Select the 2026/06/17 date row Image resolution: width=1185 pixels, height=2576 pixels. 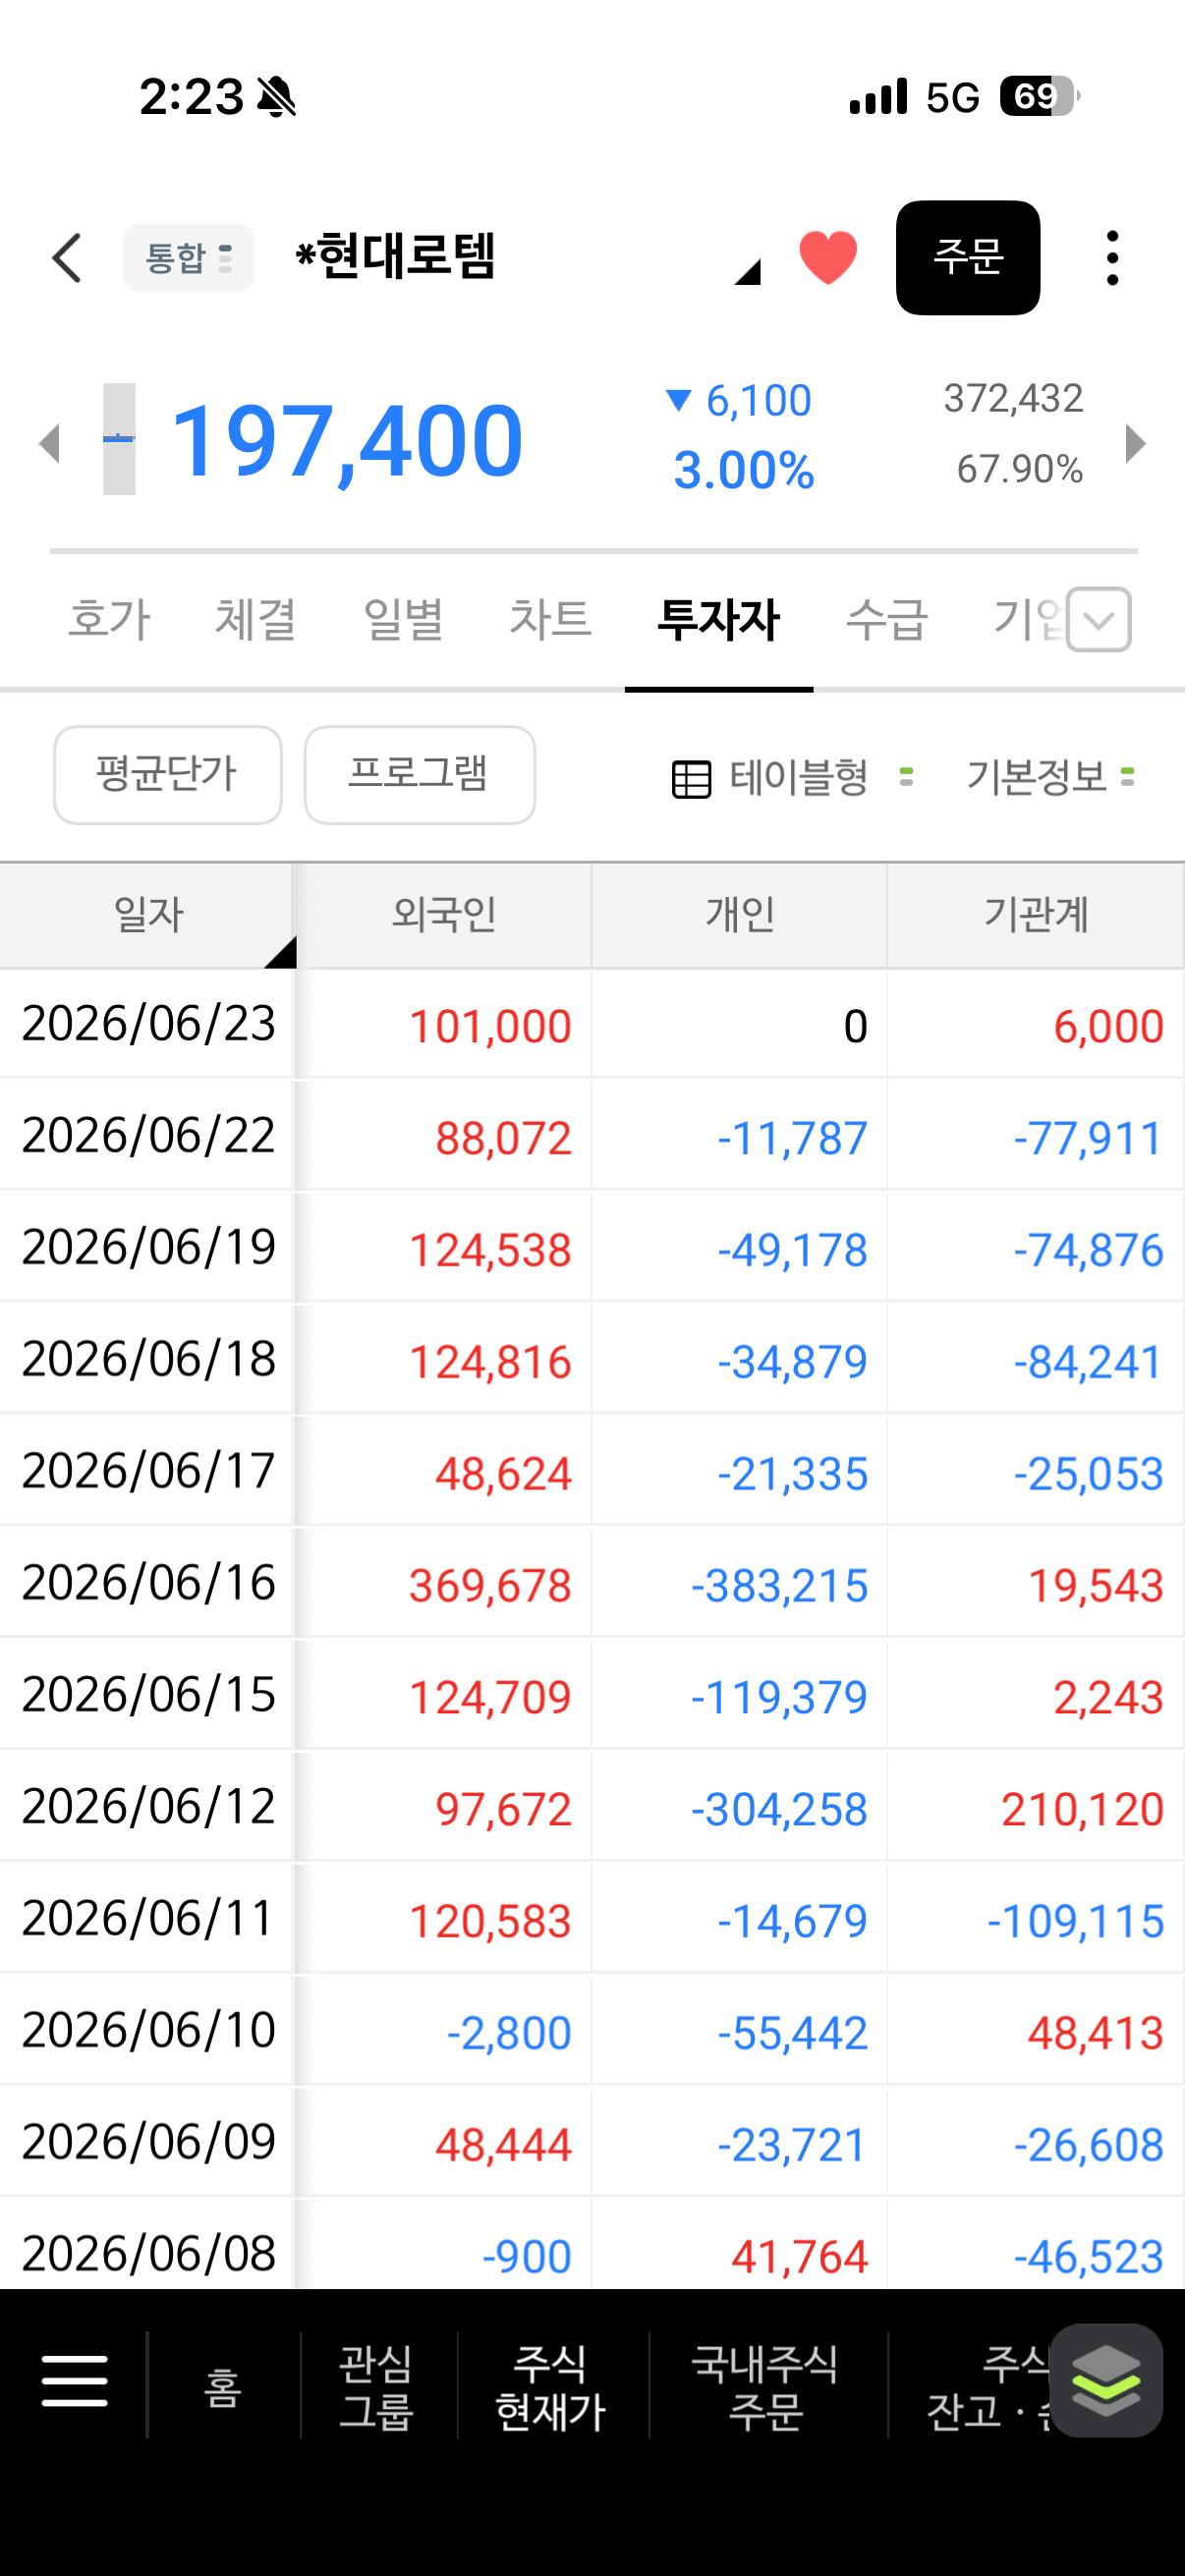click(x=148, y=1472)
